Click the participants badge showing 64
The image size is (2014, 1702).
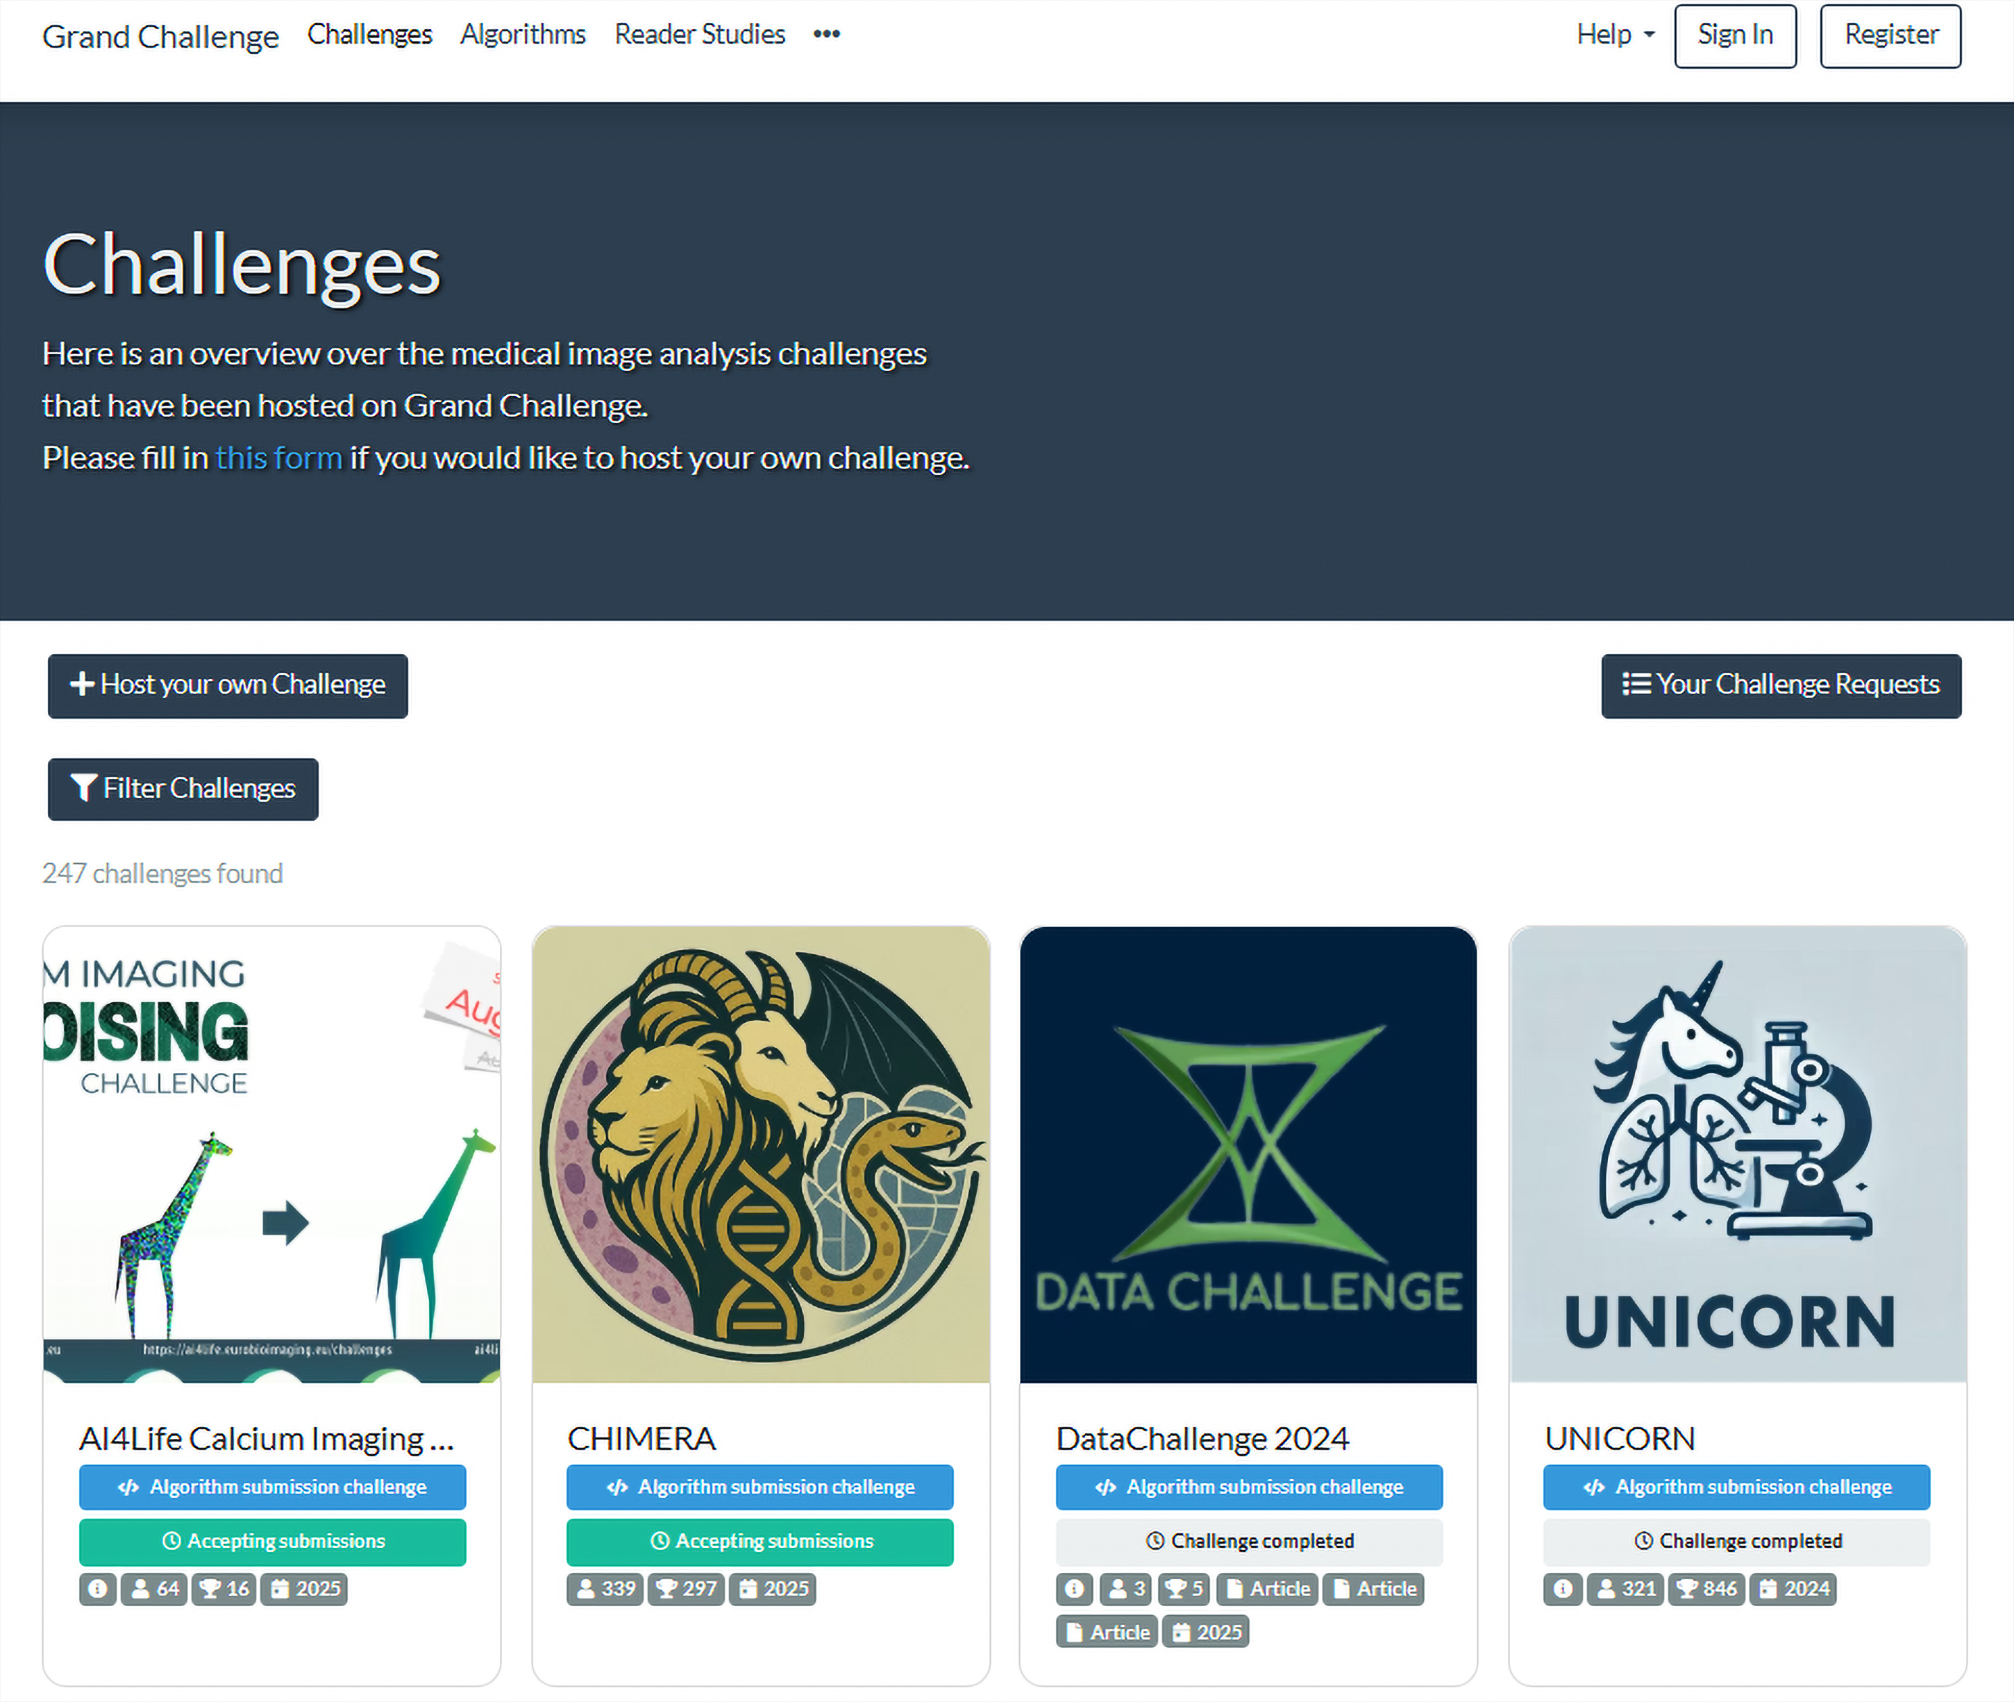154,1588
